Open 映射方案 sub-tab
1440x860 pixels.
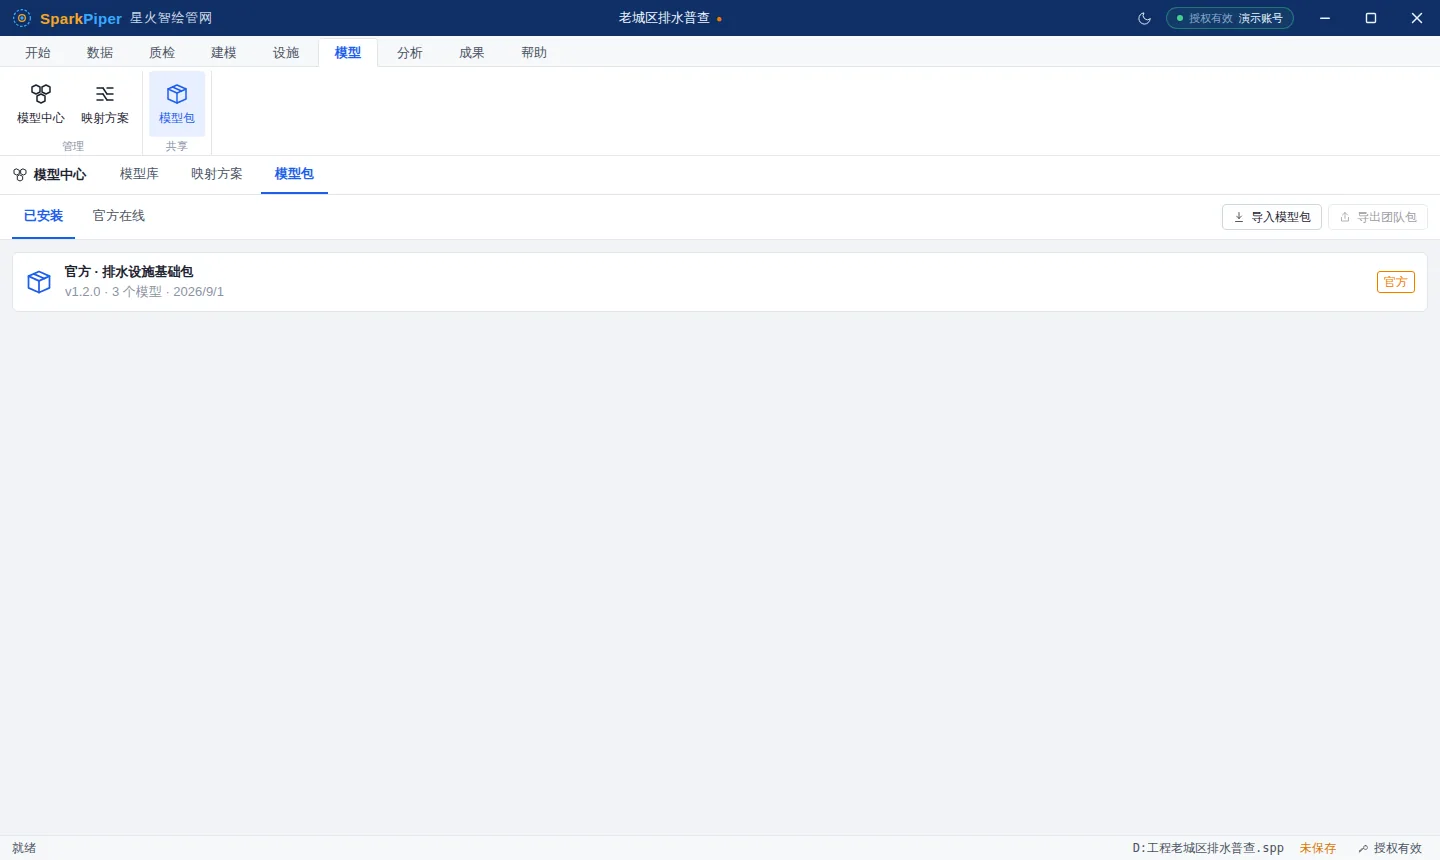[x=217, y=174]
